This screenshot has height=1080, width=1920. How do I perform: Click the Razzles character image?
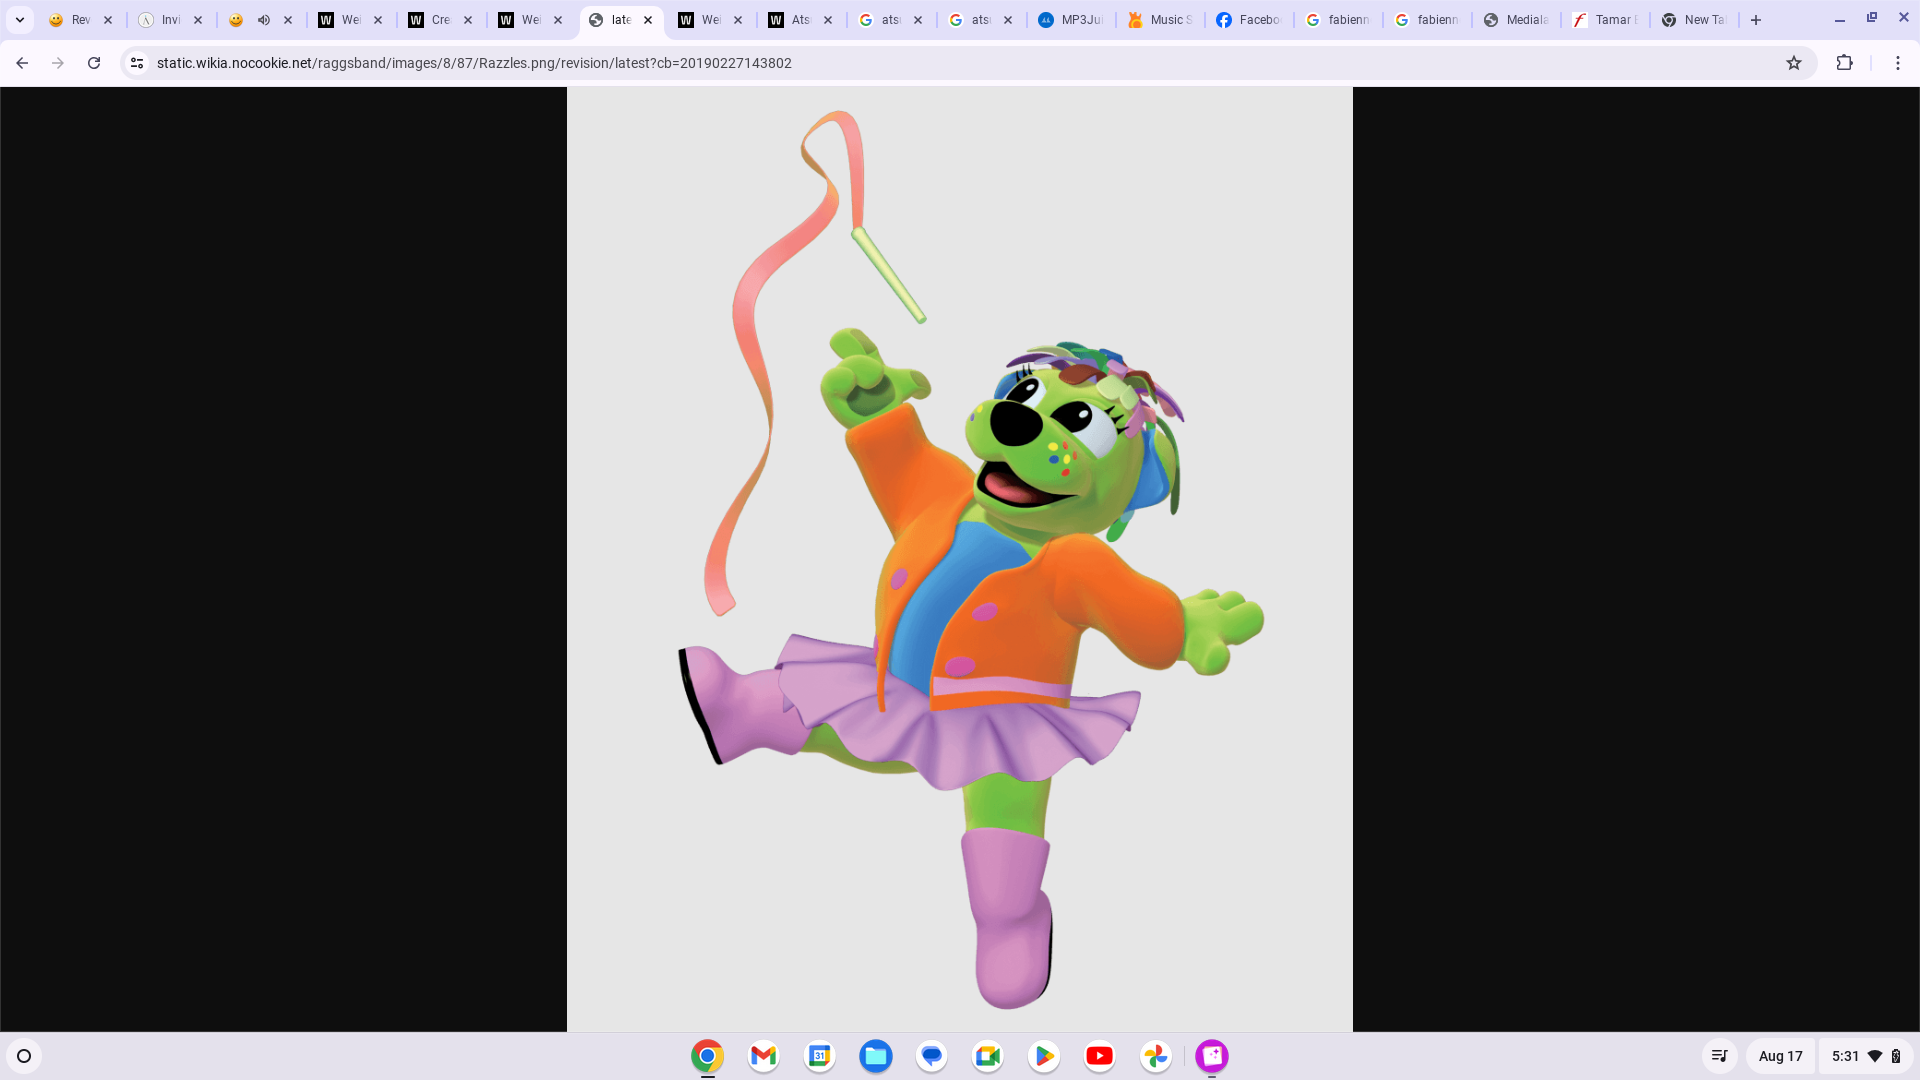pyautogui.click(x=960, y=559)
